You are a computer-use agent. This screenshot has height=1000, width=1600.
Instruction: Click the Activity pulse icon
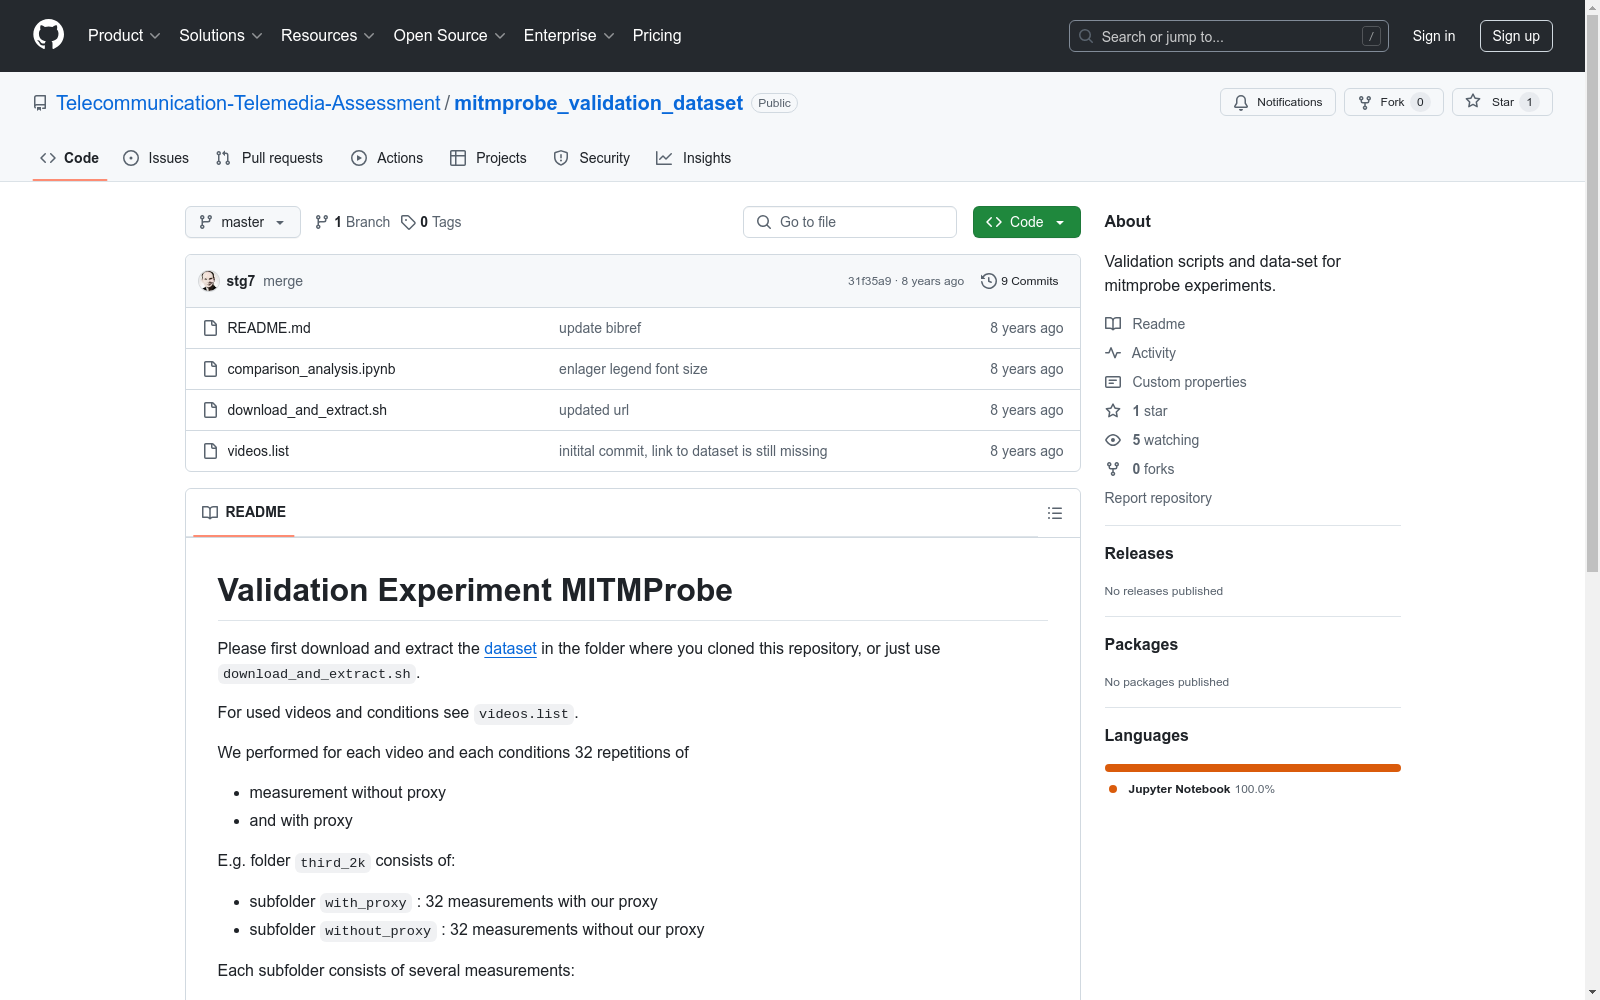pyautogui.click(x=1113, y=353)
